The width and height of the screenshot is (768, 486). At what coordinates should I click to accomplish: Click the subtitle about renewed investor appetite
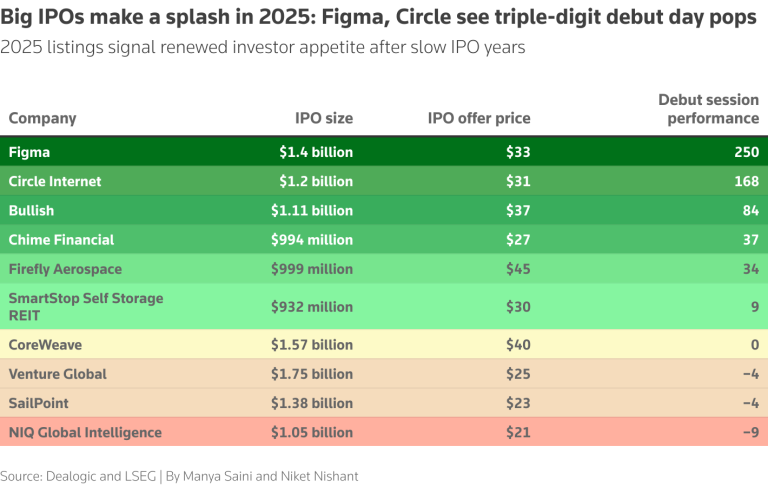click(x=263, y=48)
